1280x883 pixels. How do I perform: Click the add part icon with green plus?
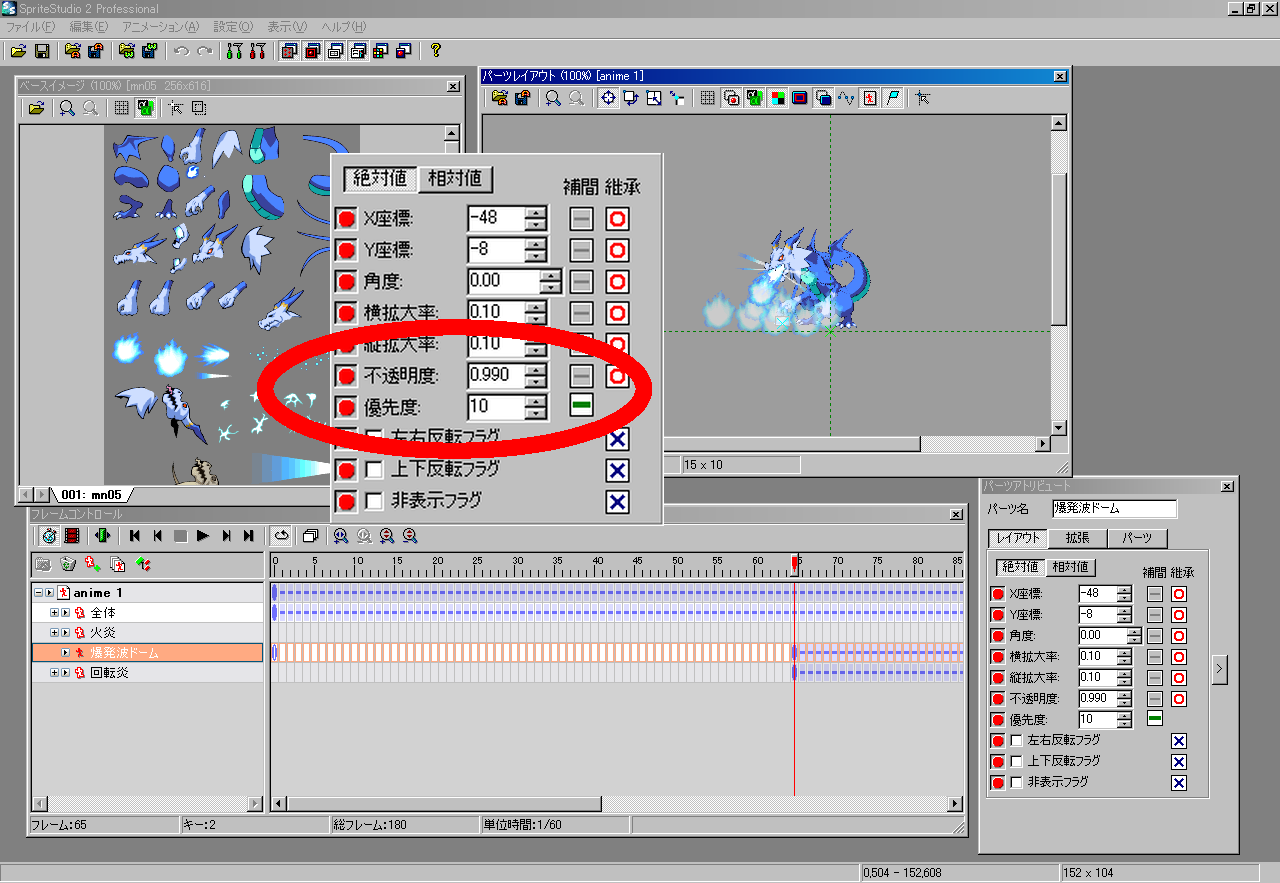93,565
